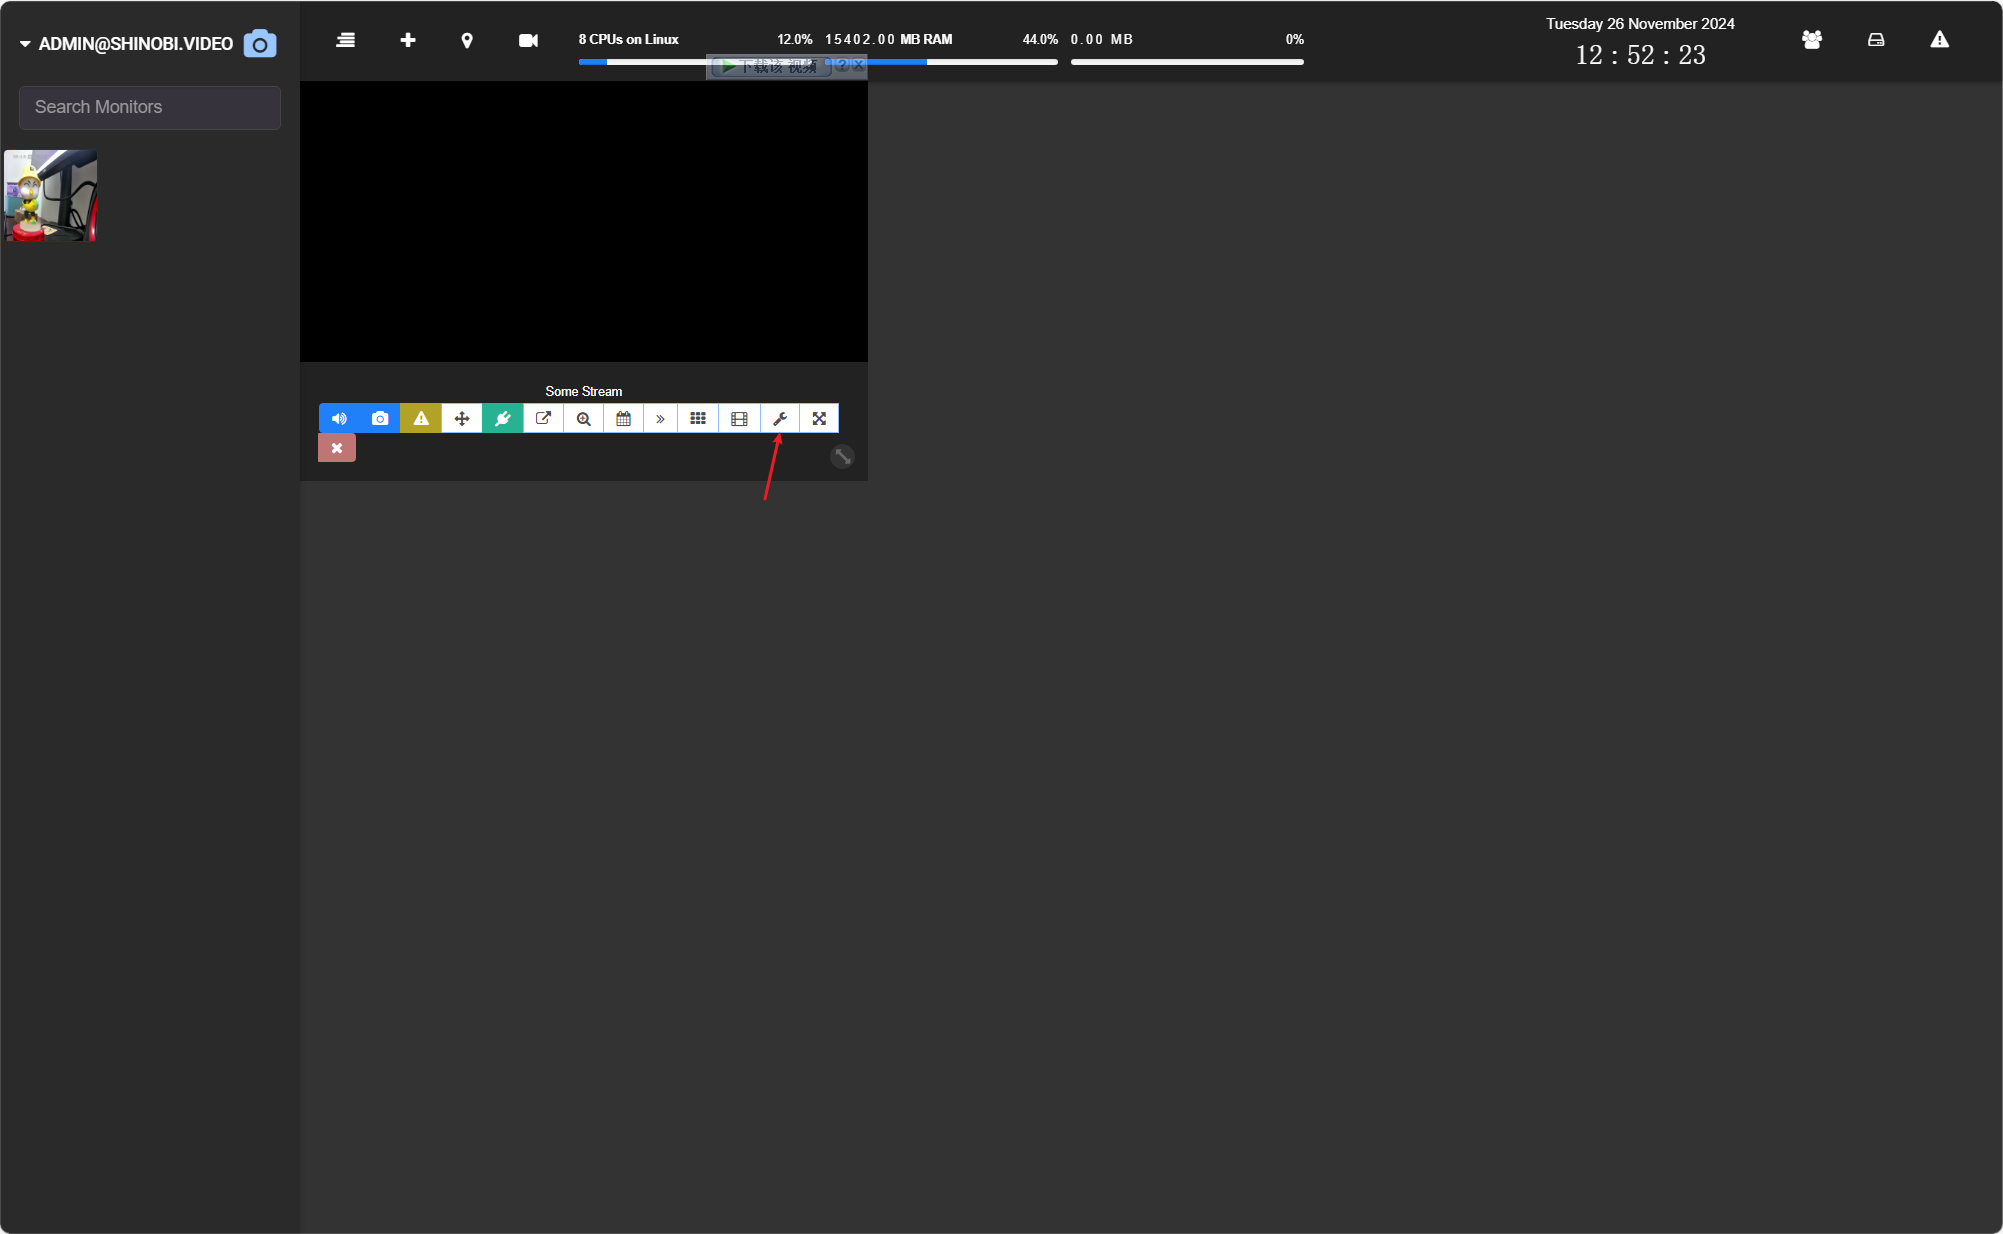The width and height of the screenshot is (2003, 1234).
Task: Click the four-arrow move icon
Action: tap(462, 419)
